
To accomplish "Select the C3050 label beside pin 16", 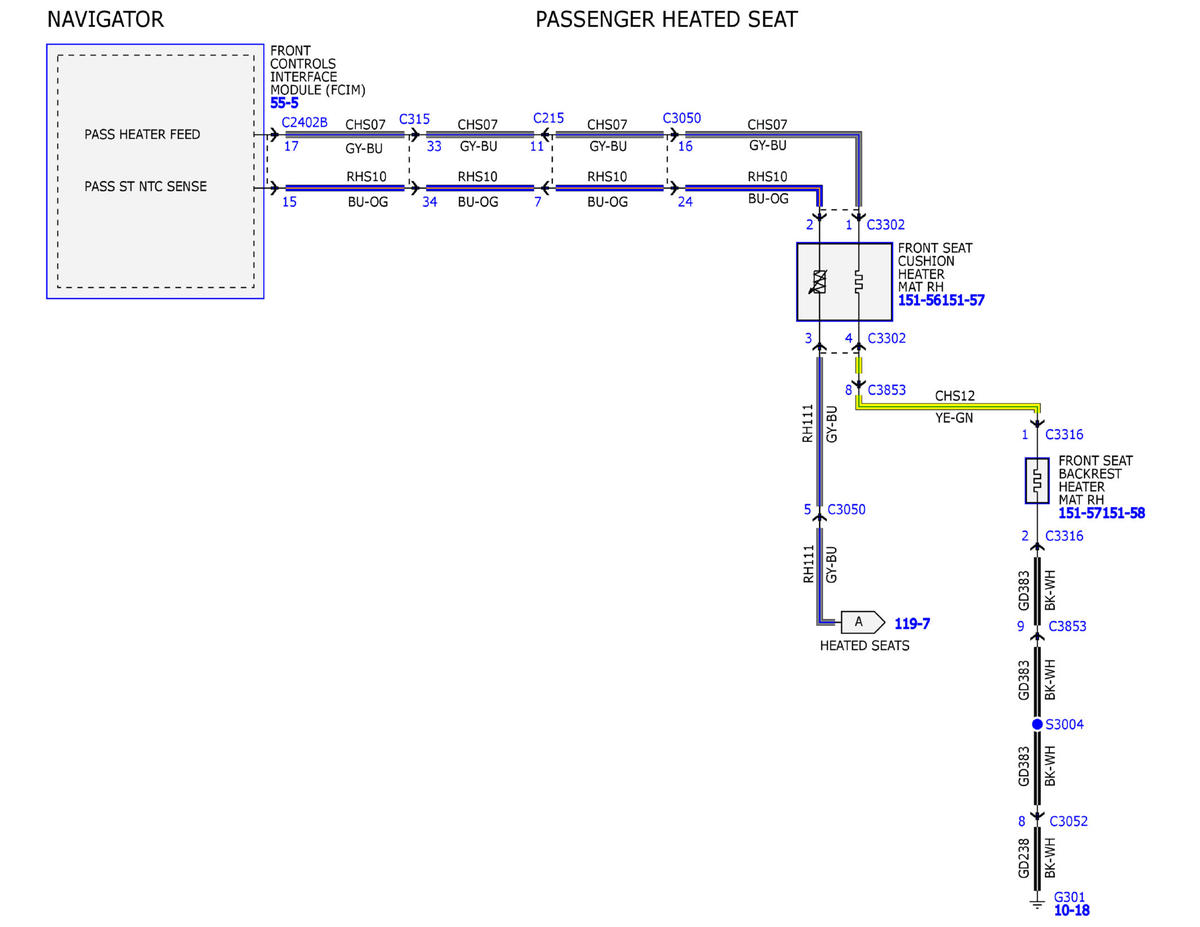I will [x=682, y=118].
